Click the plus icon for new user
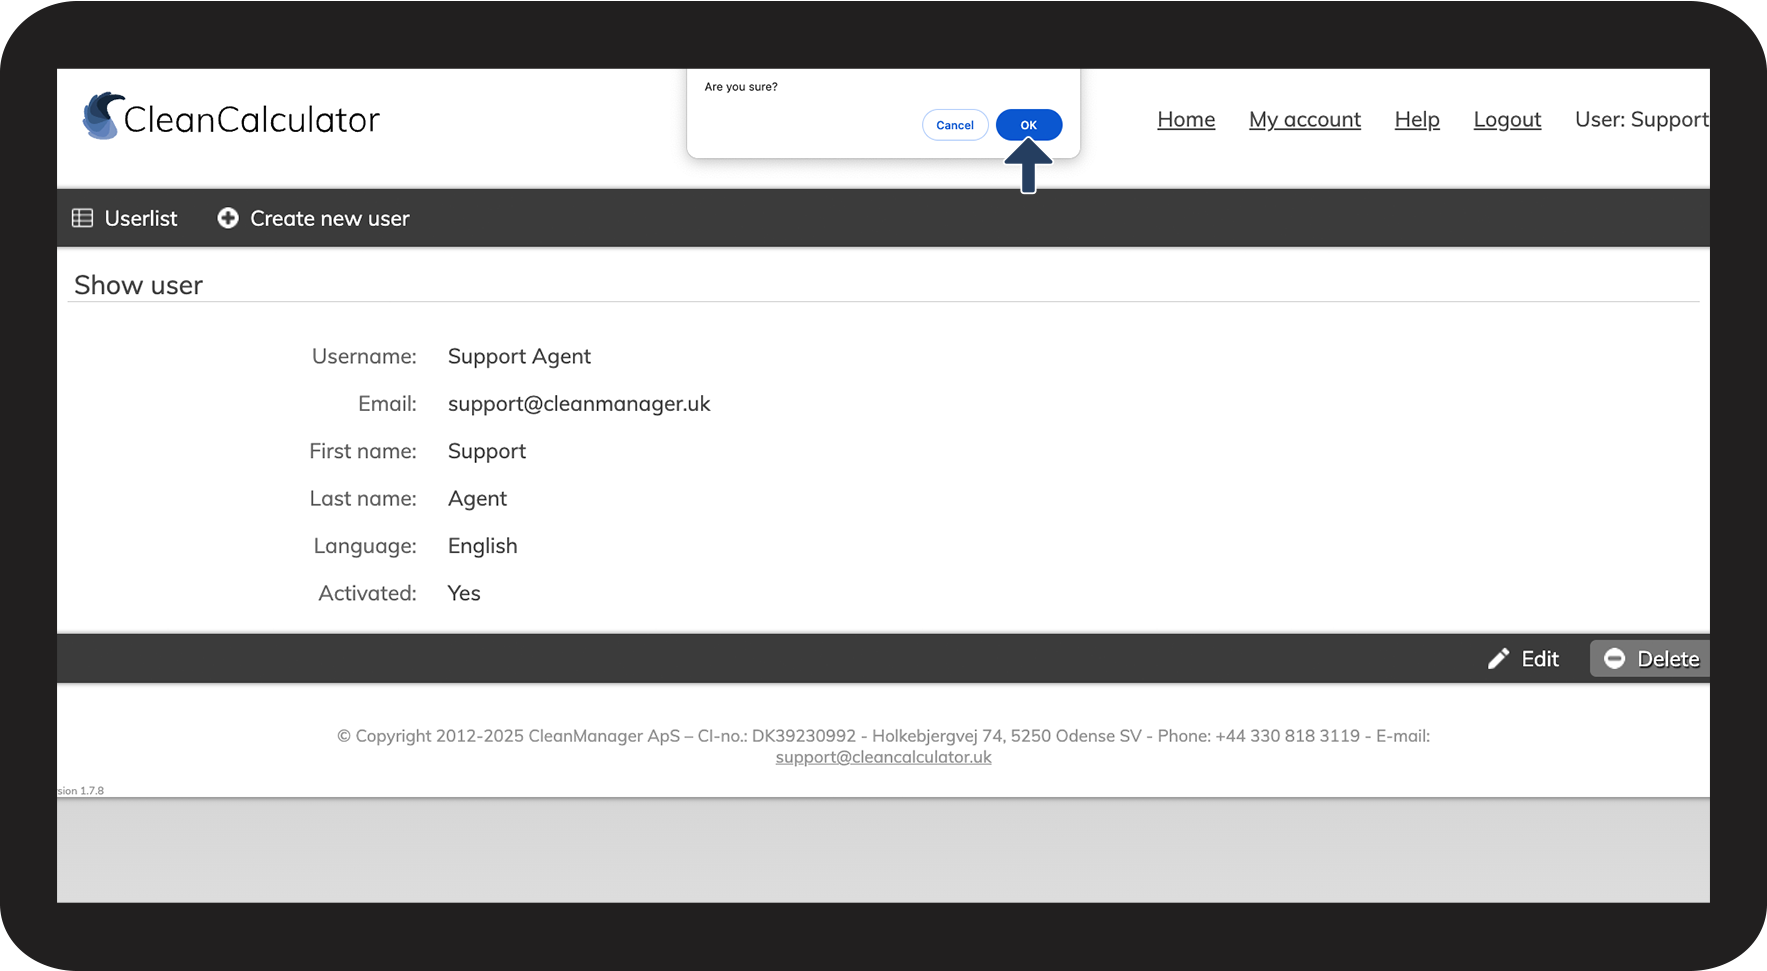The height and width of the screenshot is (971, 1767). tap(228, 218)
